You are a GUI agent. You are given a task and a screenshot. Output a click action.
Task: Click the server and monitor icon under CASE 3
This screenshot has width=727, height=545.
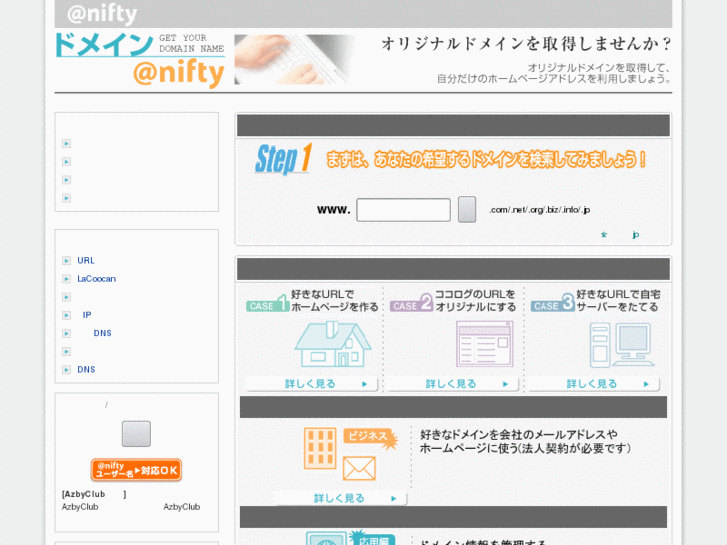[622, 345]
